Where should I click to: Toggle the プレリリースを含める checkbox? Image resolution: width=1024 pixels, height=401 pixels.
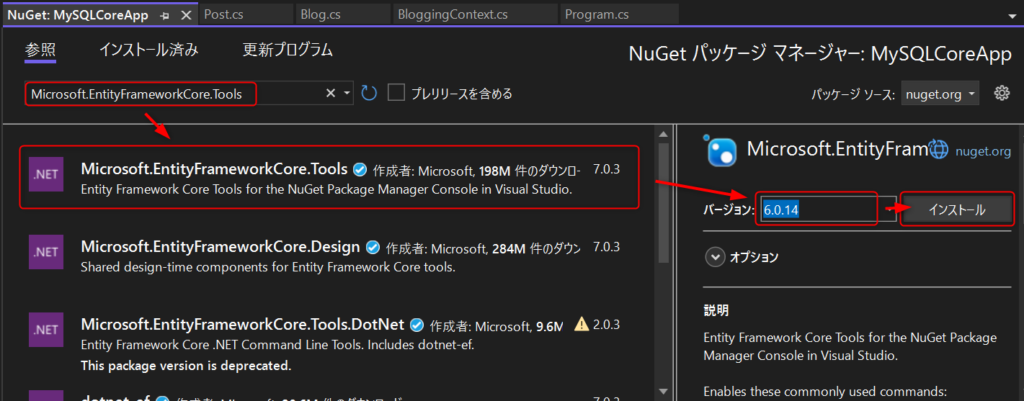click(396, 93)
